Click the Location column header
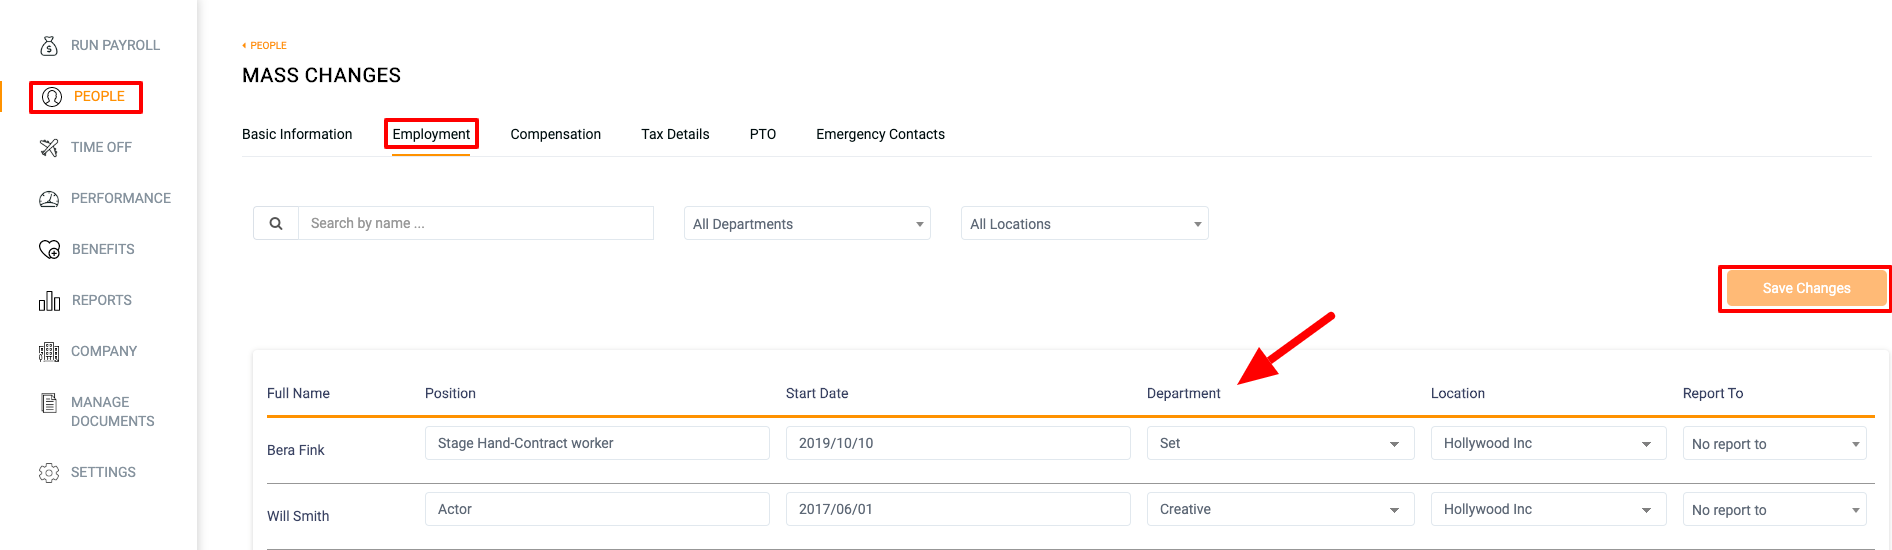 coord(1457,394)
